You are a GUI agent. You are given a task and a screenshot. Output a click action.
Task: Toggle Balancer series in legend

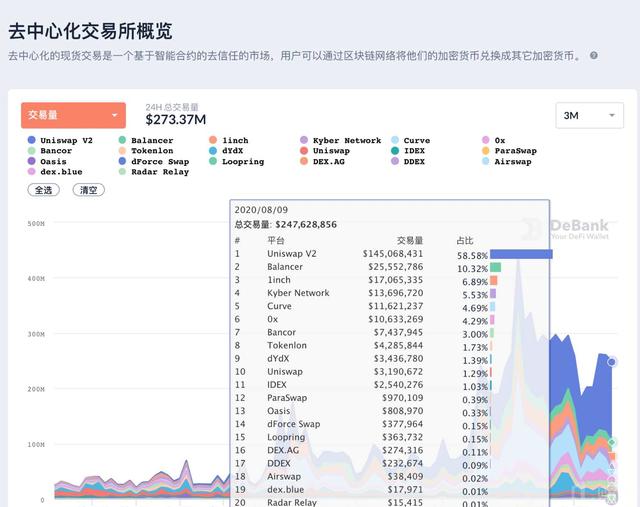click(x=146, y=140)
